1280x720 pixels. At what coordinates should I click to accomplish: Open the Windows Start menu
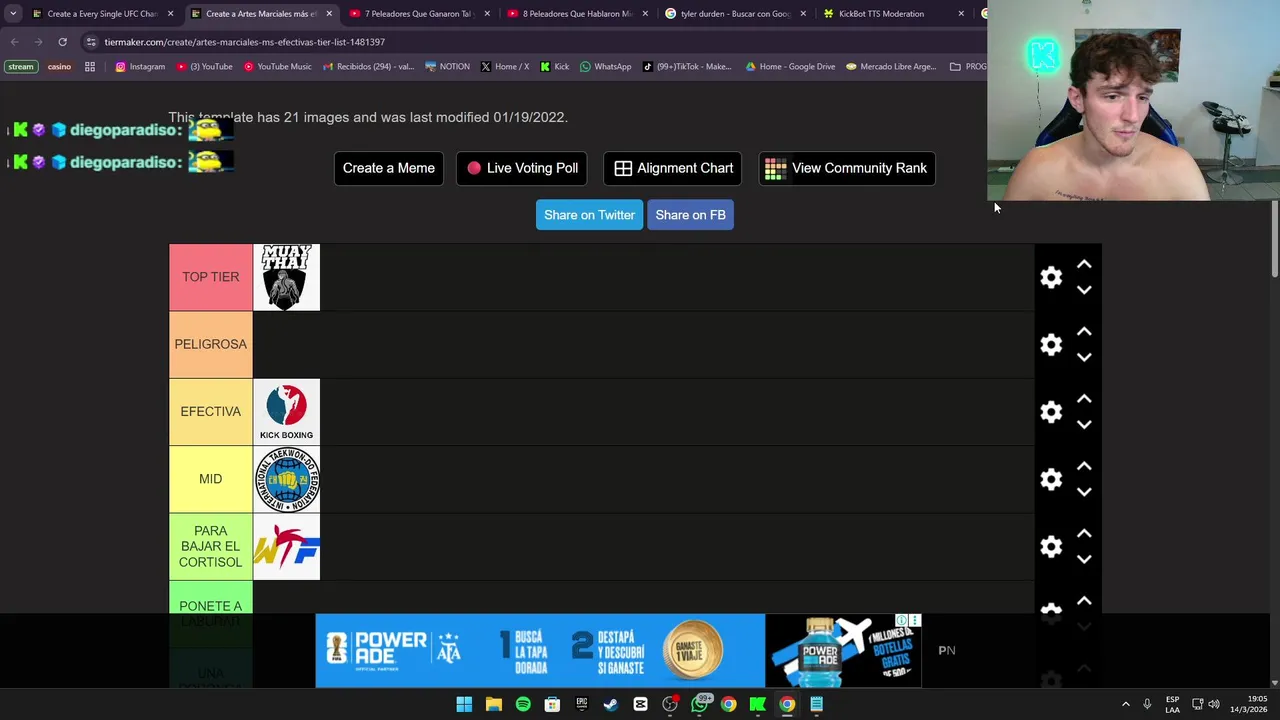pos(464,704)
